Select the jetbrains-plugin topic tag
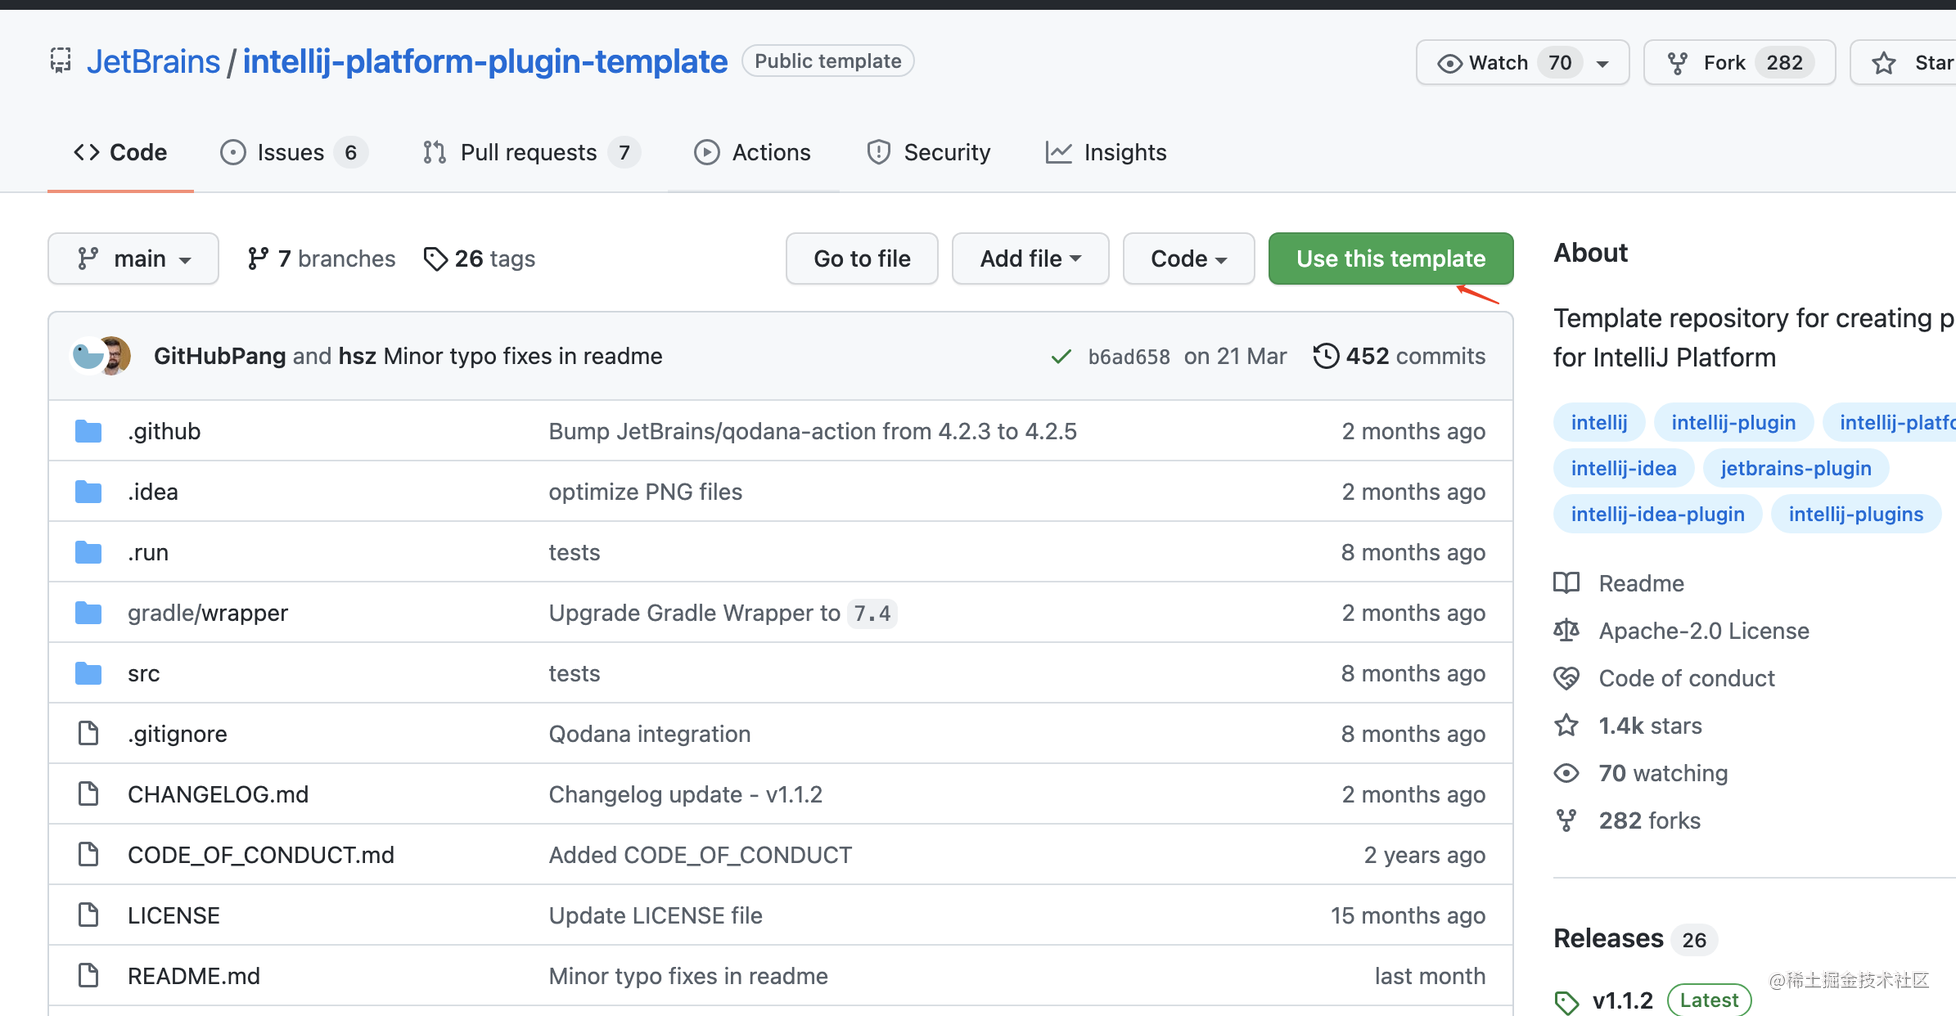 1796,468
